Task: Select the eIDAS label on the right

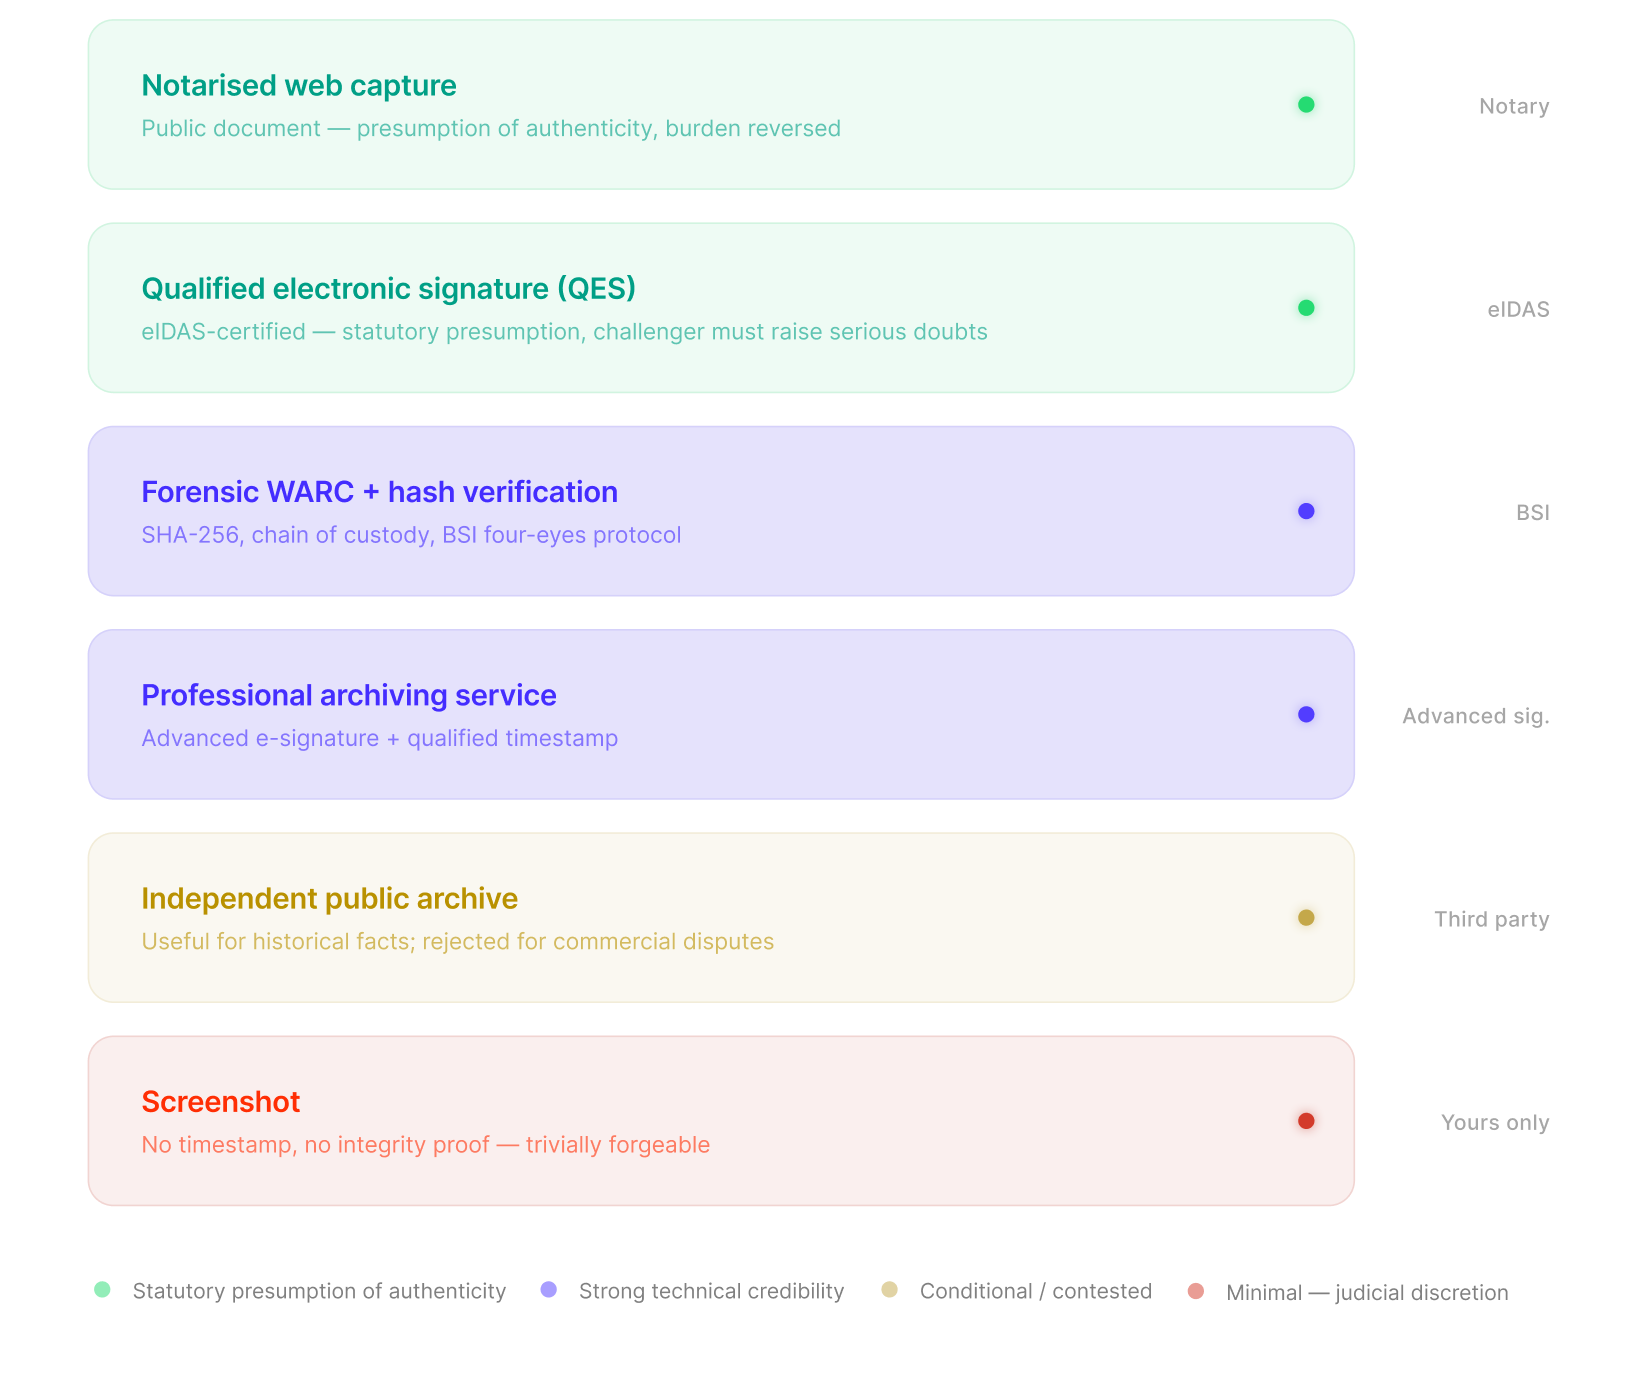Action: pyautogui.click(x=1517, y=309)
